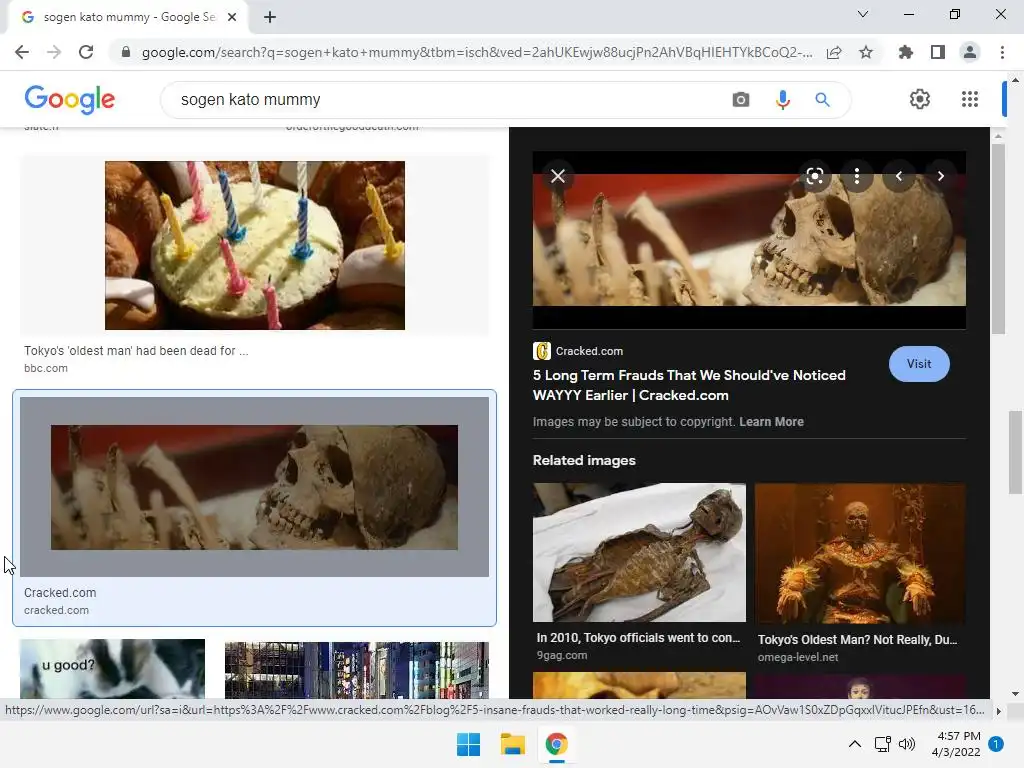
Task: Select the Cracked.com skull result image
Action: 254,487
